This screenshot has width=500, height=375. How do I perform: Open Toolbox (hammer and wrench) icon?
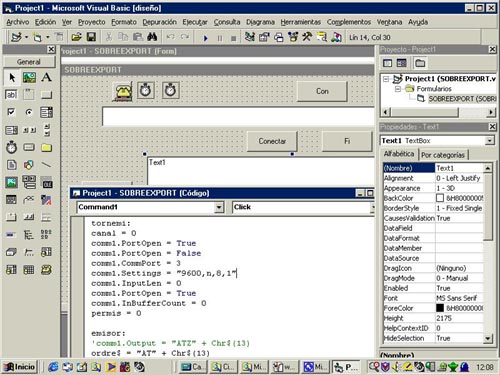(x=307, y=37)
